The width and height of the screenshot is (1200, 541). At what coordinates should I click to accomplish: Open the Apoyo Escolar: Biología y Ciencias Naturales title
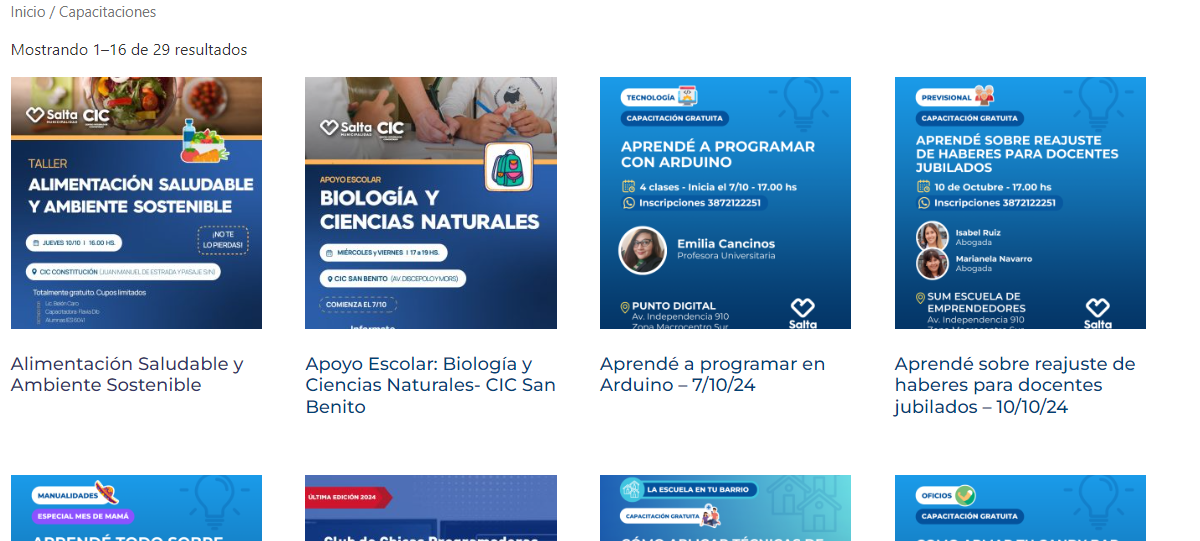[x=430, y=385]
